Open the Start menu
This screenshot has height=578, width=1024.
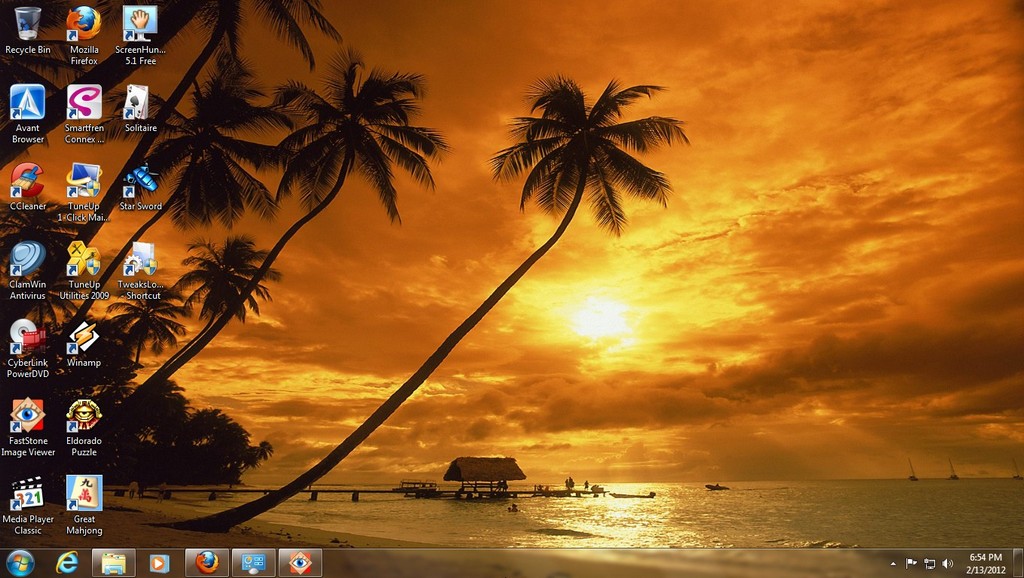click(x=18, y=563)
